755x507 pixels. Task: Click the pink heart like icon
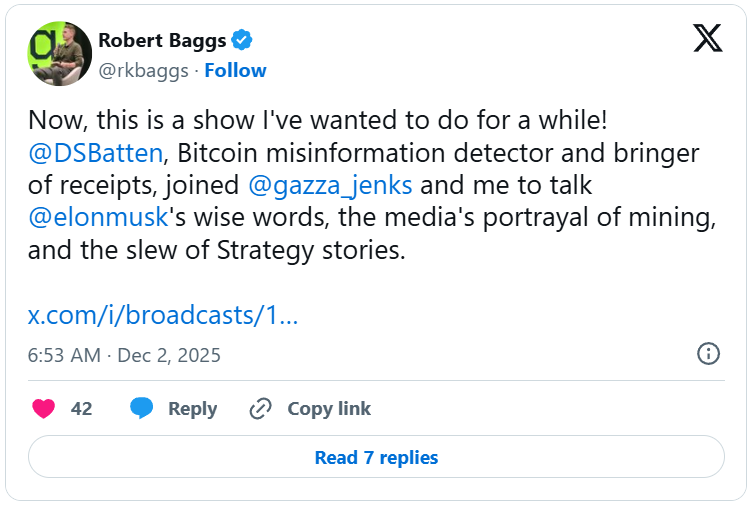pyautogui.click(x=43, y=408)
